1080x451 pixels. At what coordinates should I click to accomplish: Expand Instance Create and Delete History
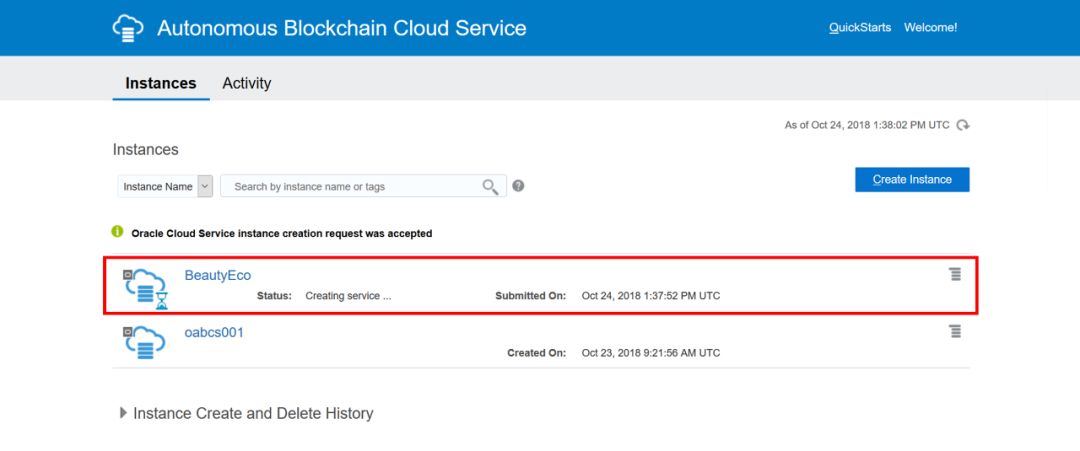click(123, 413)
